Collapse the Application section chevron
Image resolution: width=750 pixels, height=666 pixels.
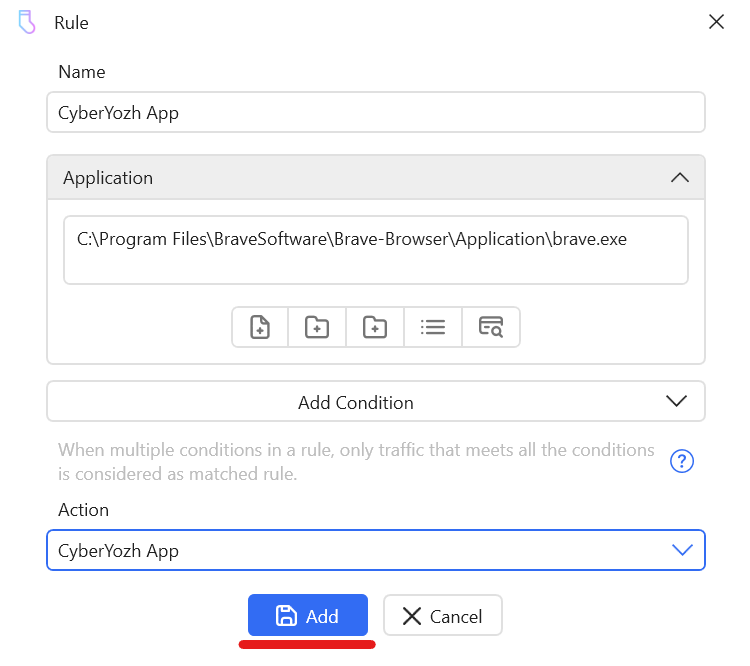[679, 178]
